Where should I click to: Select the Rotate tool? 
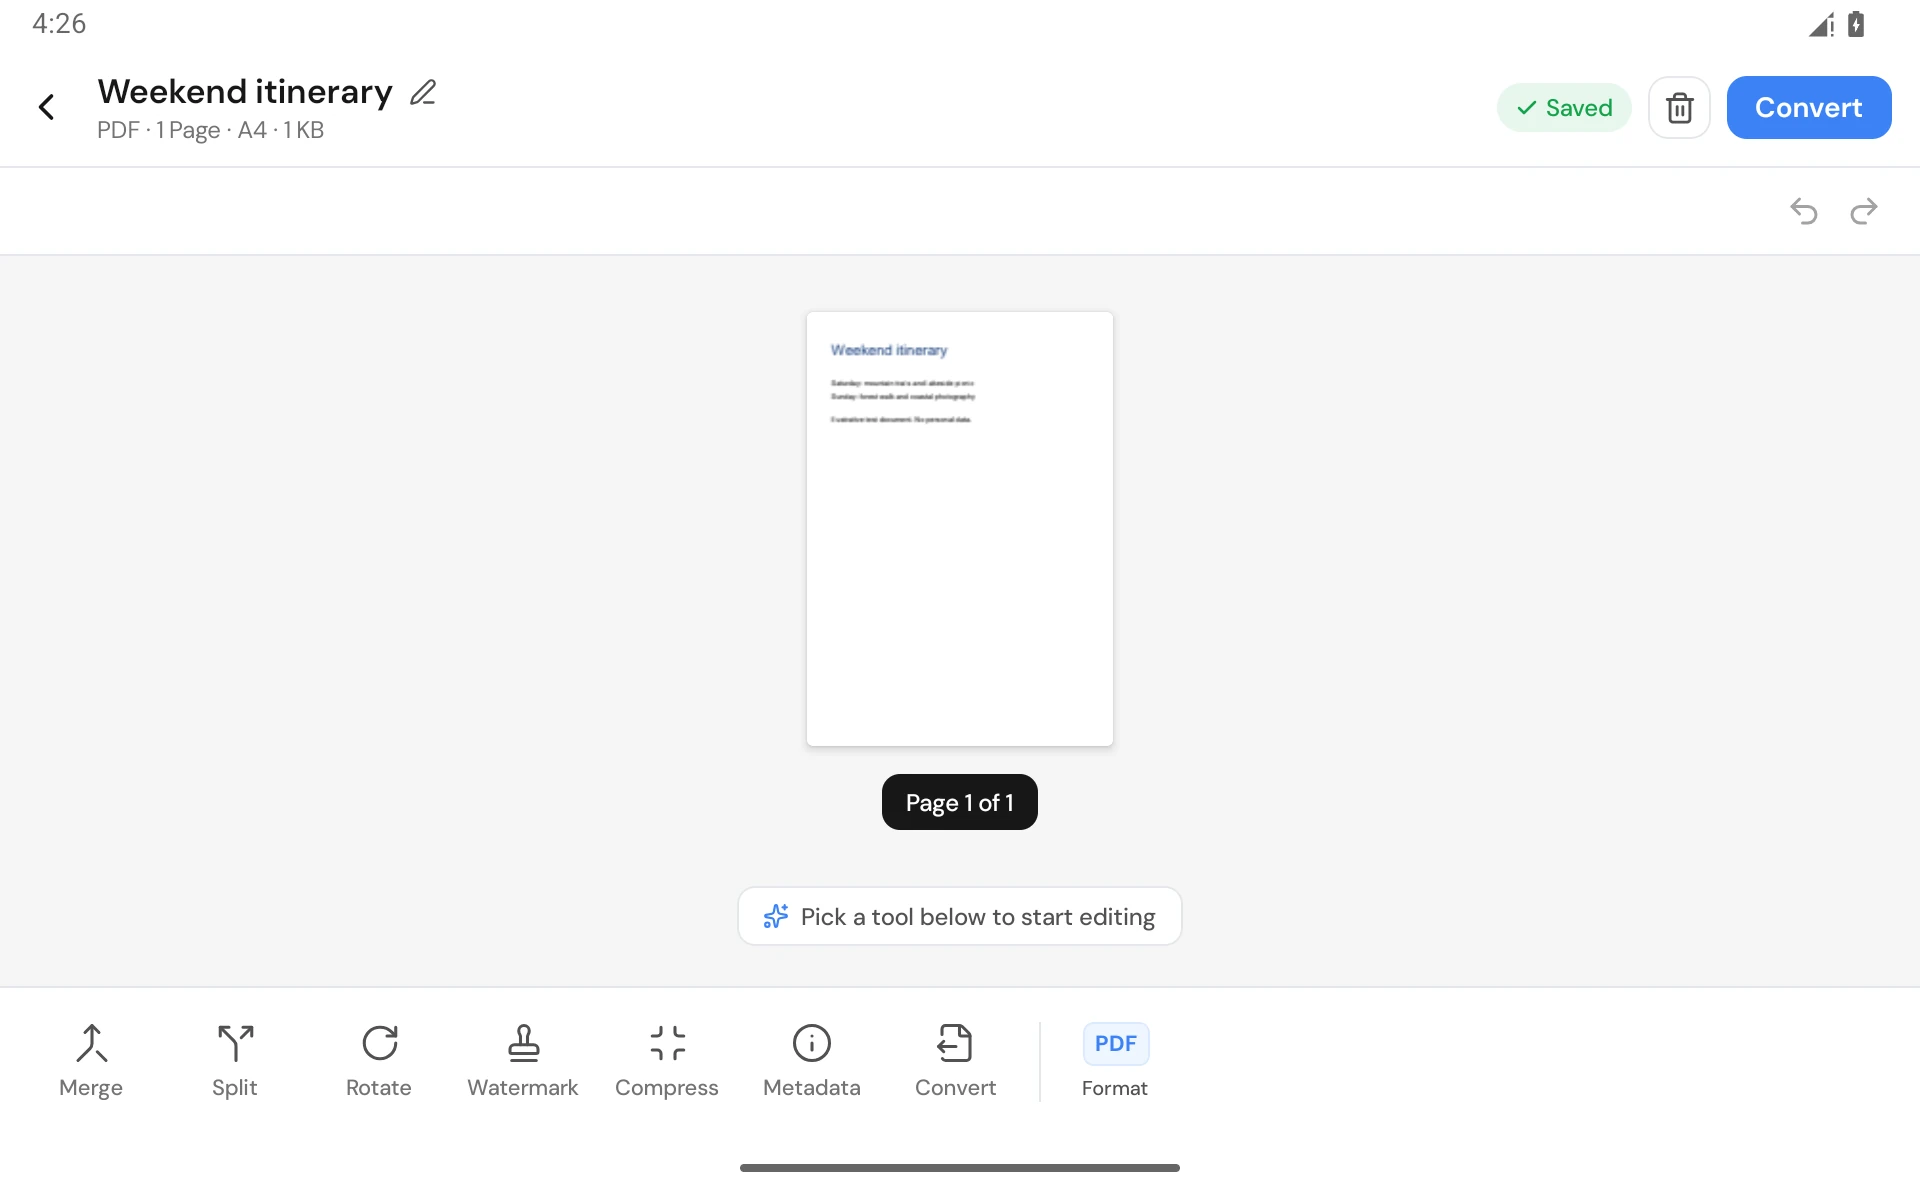tap(379, 1061)
